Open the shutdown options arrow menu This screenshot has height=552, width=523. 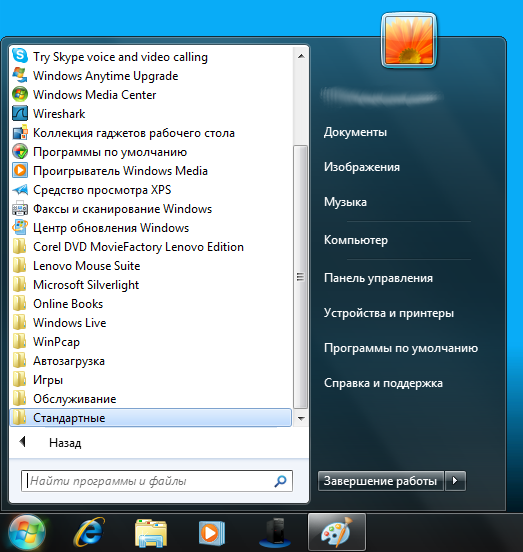point(455,481)
